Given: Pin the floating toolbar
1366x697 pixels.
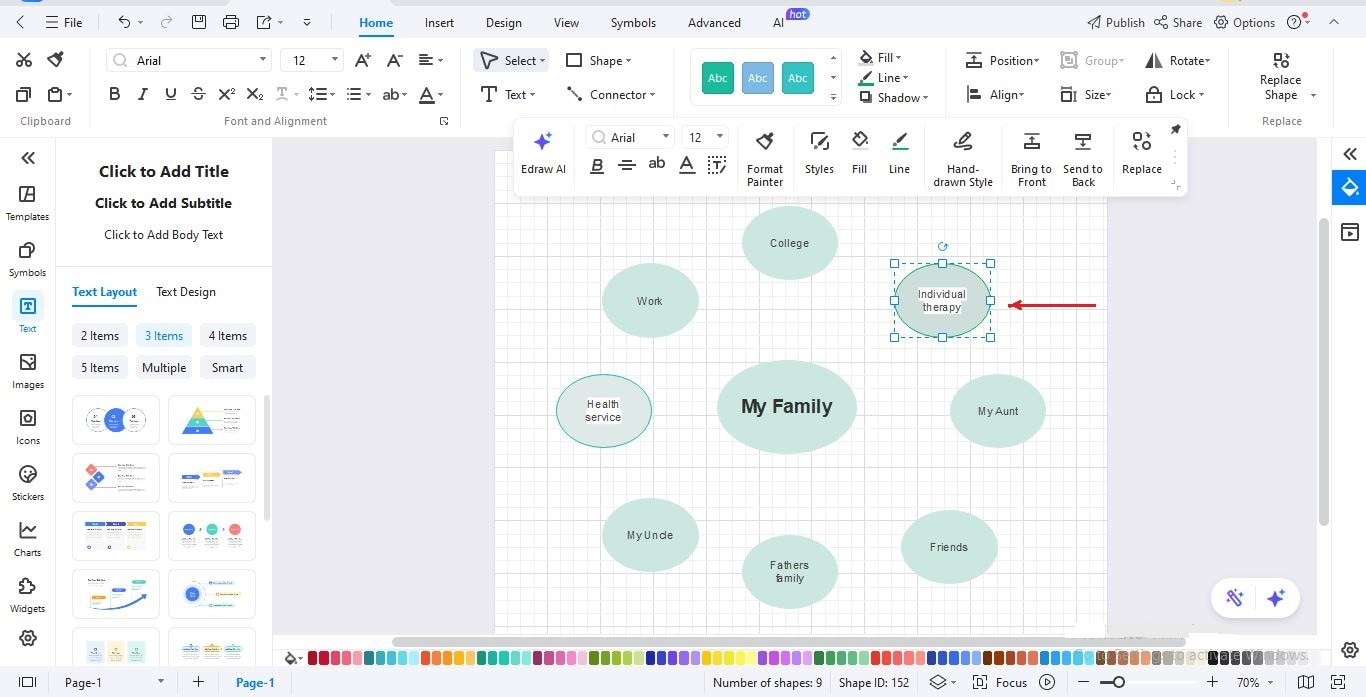Looking at the screenshot, I should point(1176,129).
